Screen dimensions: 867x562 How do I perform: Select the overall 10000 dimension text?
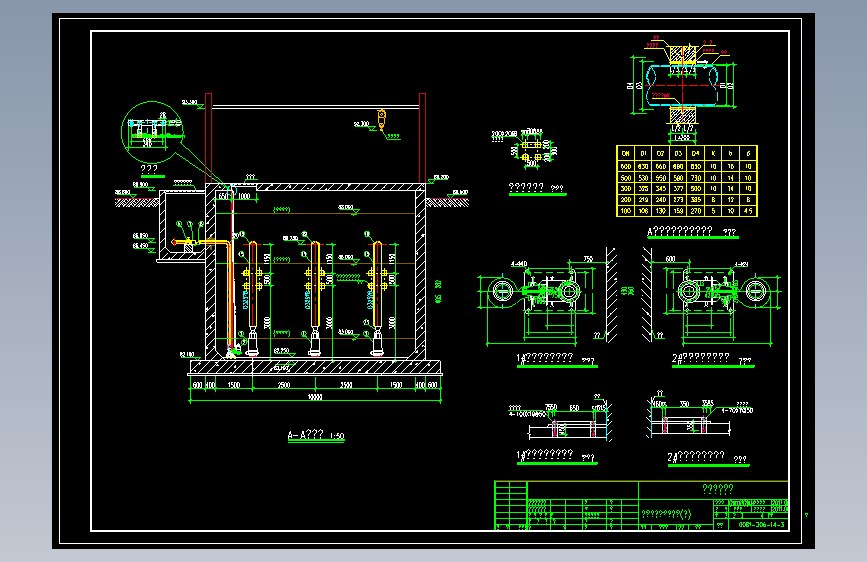[315, 397]
